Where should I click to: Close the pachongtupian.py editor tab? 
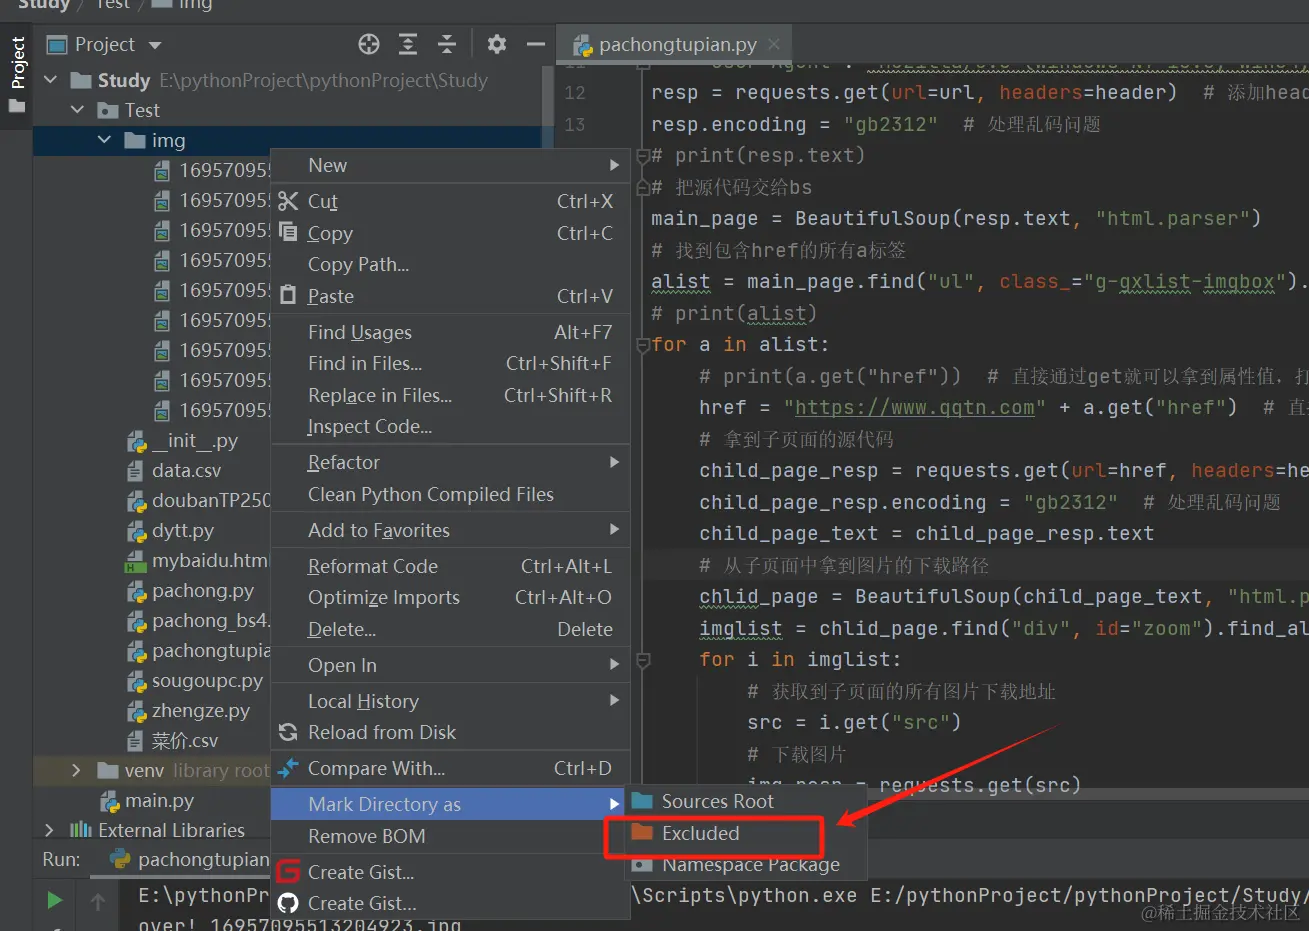coord(774,44)
